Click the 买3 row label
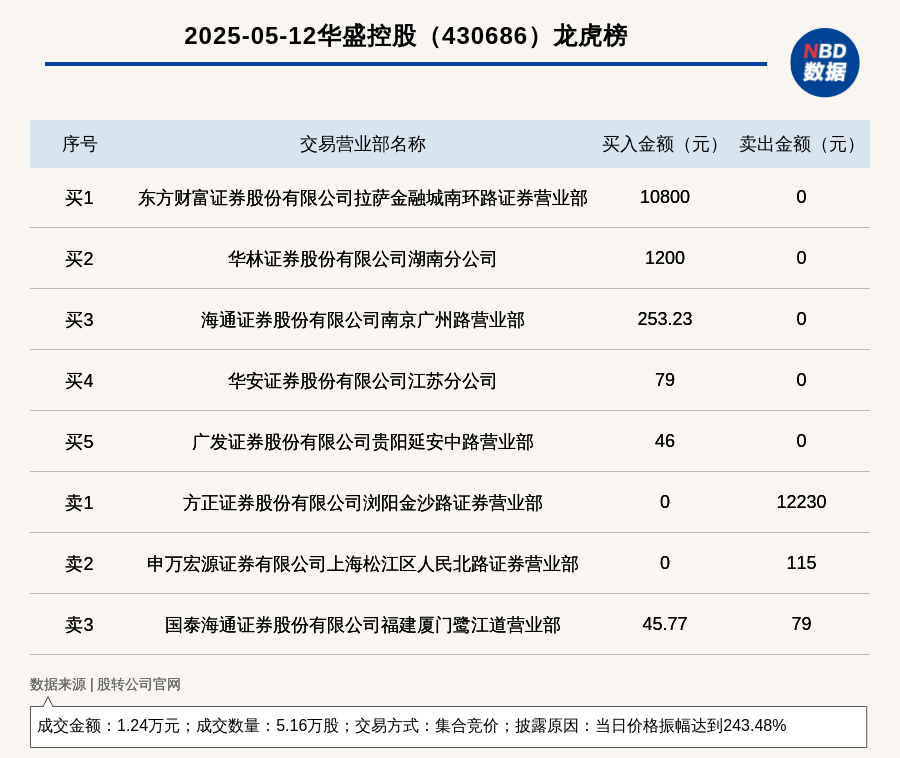Screen dimensions: 900x758 click(79, 320)
